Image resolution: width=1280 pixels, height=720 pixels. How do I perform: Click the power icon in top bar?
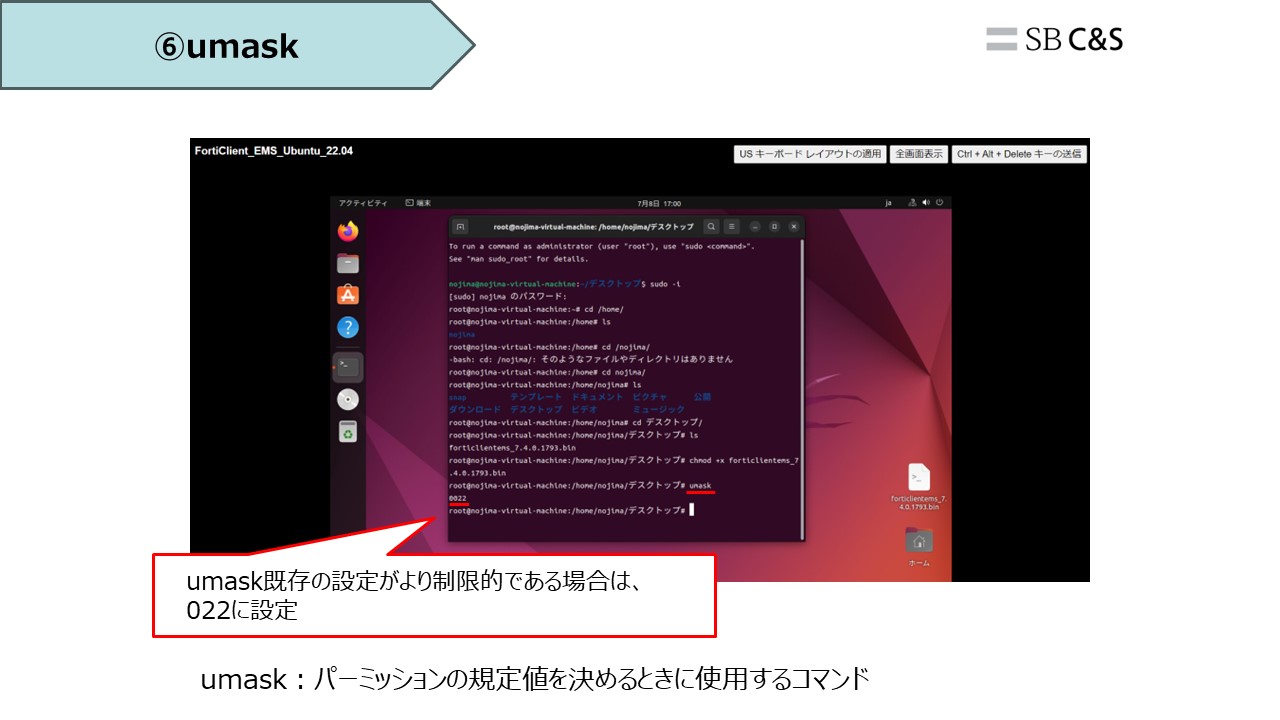coord(939,202)
